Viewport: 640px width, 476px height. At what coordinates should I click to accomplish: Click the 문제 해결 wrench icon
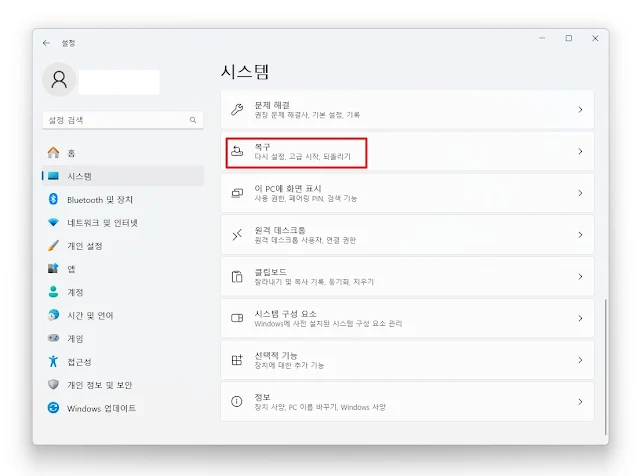point(237,109)
